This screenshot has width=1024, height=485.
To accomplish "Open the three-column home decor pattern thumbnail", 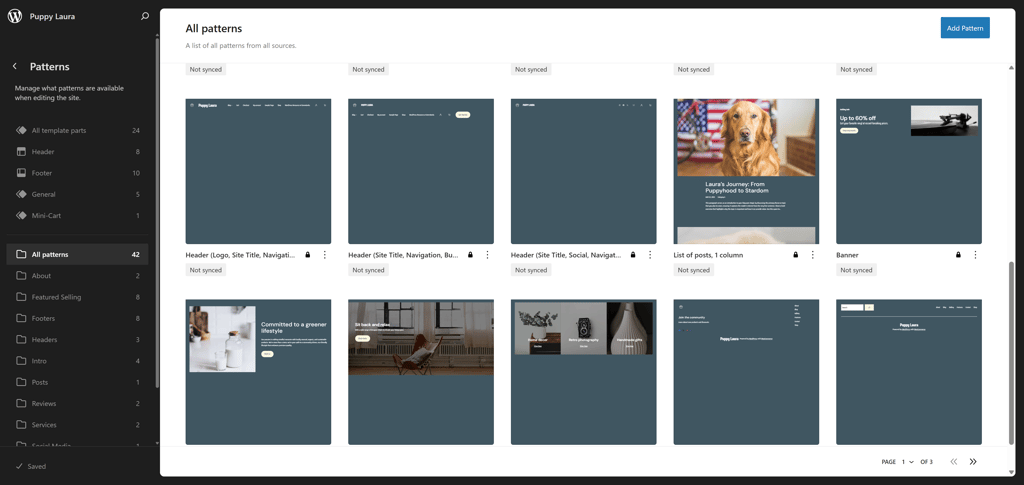I will (x=583, y=372).
